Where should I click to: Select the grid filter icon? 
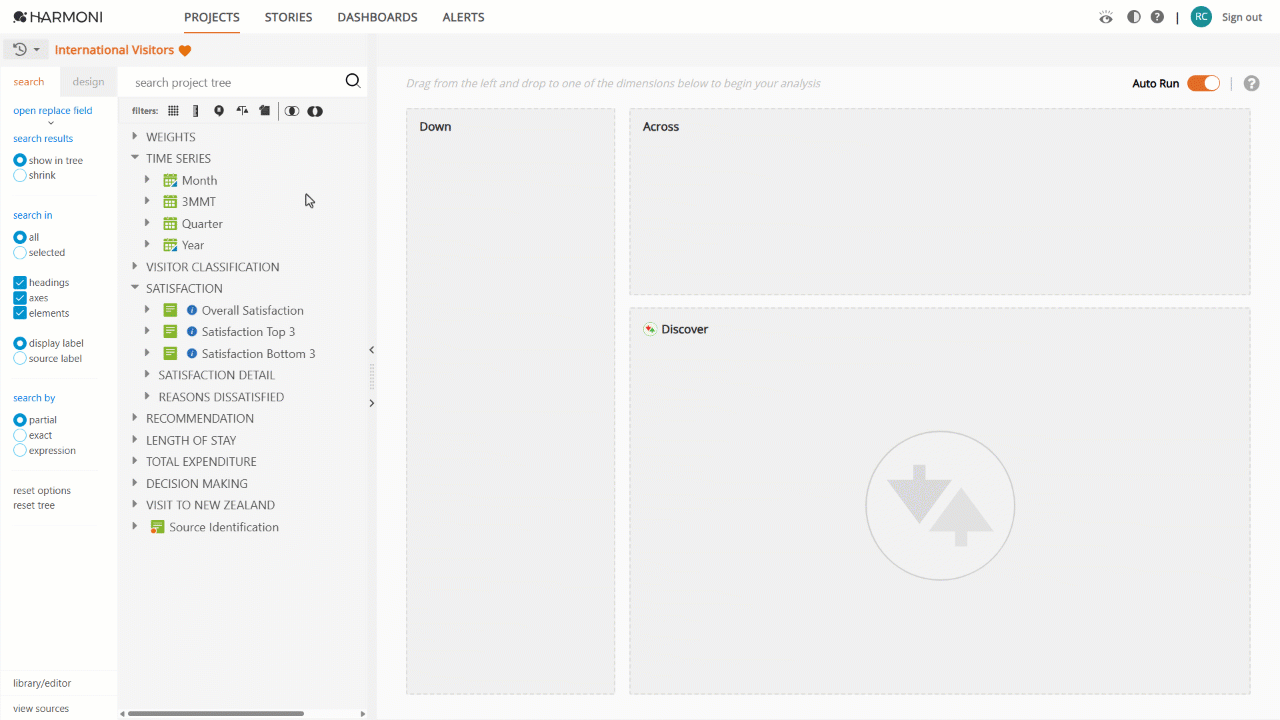[173, 111]
